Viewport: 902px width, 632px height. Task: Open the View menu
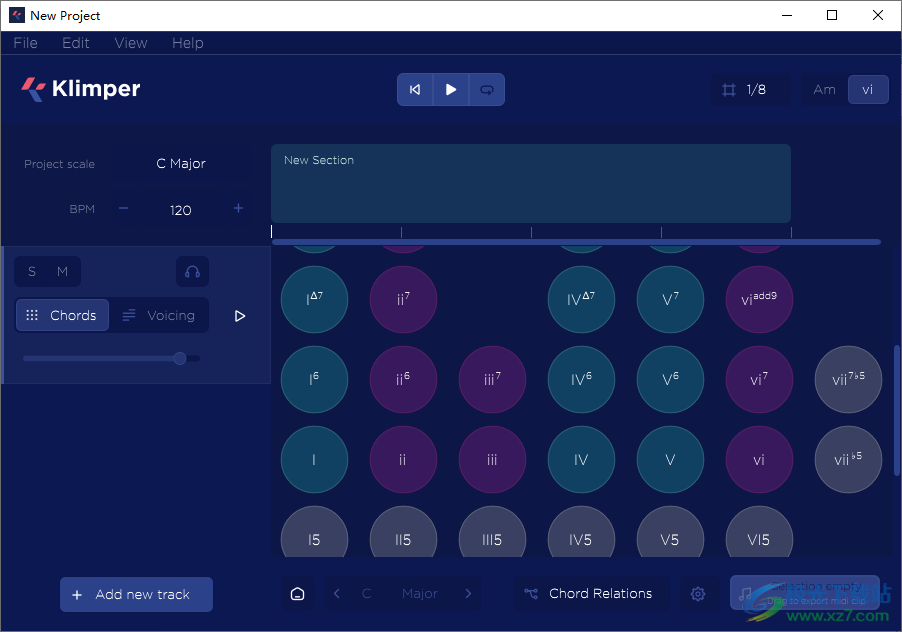point(131,43)
